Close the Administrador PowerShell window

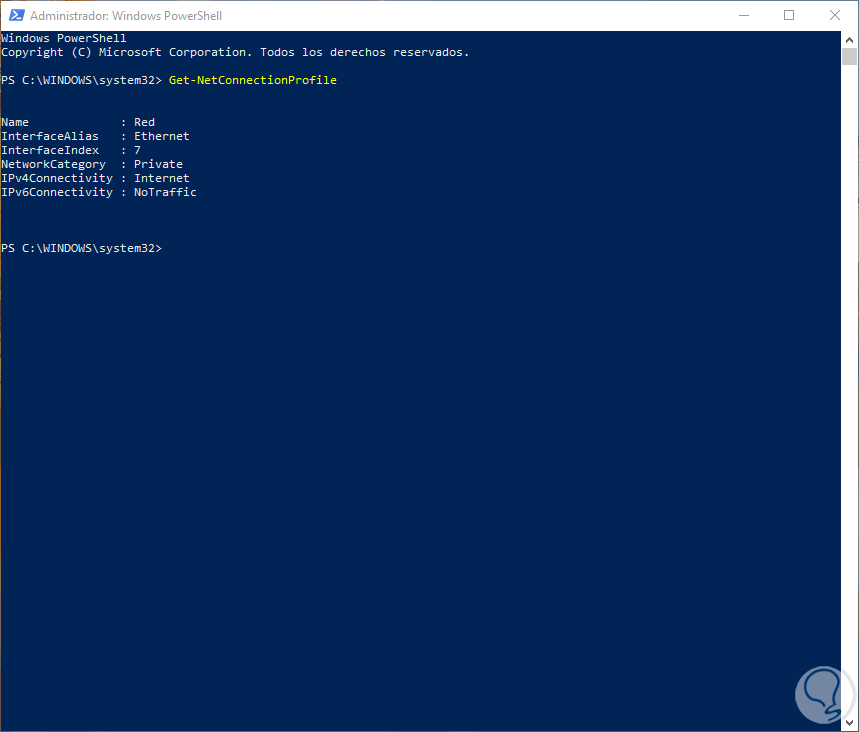[x=835, y=15]
